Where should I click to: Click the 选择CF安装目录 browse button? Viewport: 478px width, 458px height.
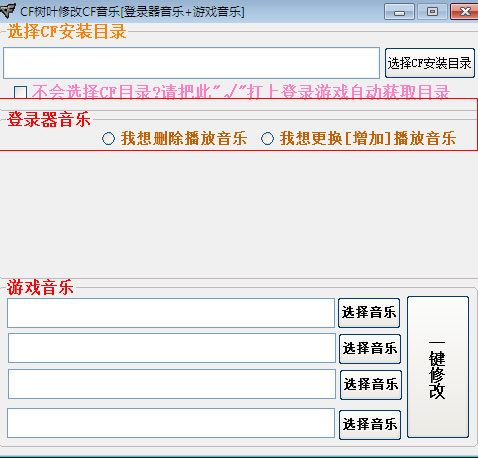click(430, 63)
